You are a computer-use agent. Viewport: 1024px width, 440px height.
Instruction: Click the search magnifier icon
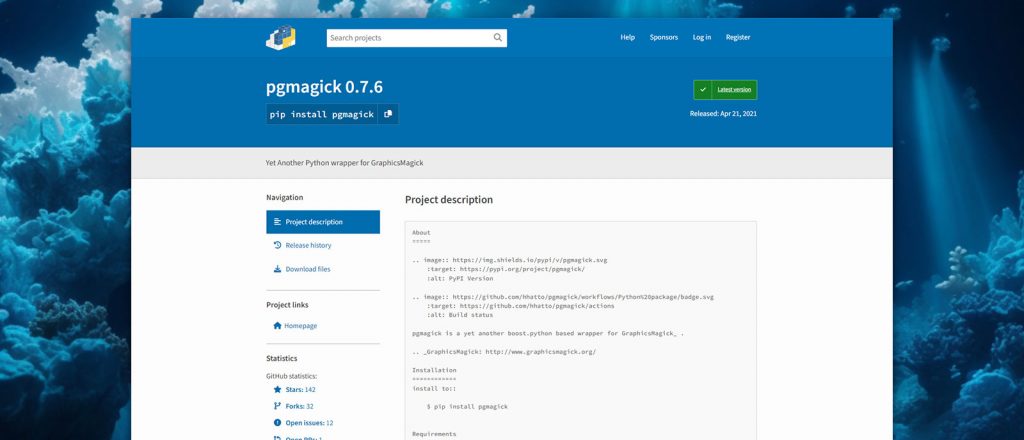pyautogui.click(x=498, y=38)
